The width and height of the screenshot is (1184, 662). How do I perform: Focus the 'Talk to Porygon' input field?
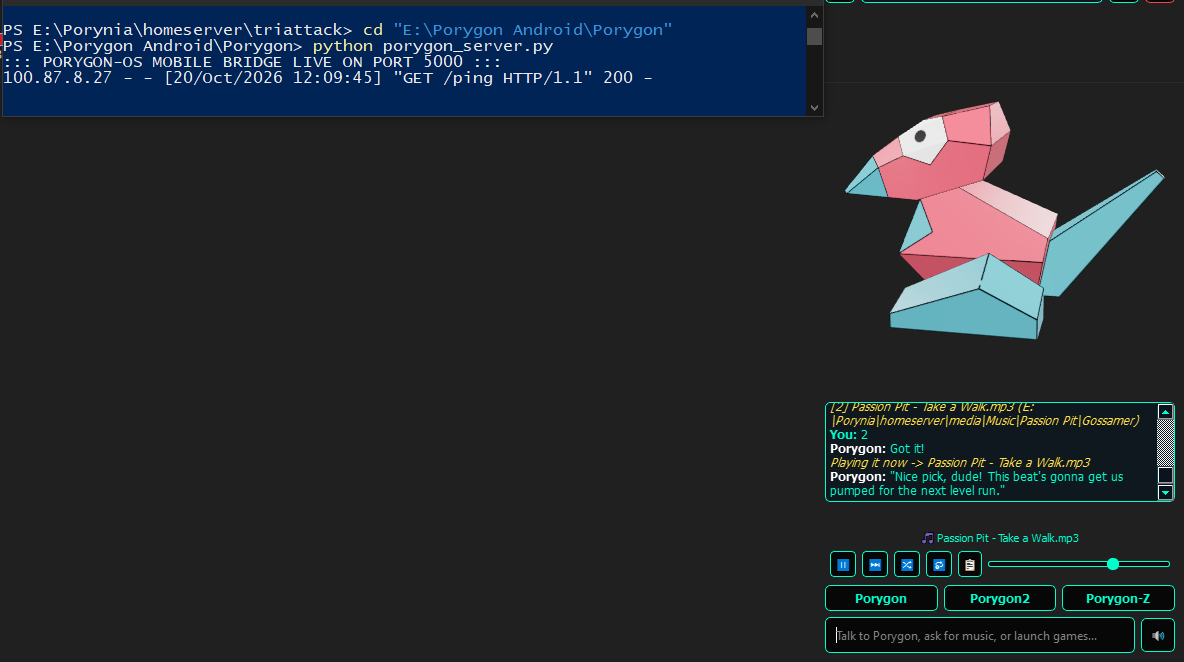point(979,635)
